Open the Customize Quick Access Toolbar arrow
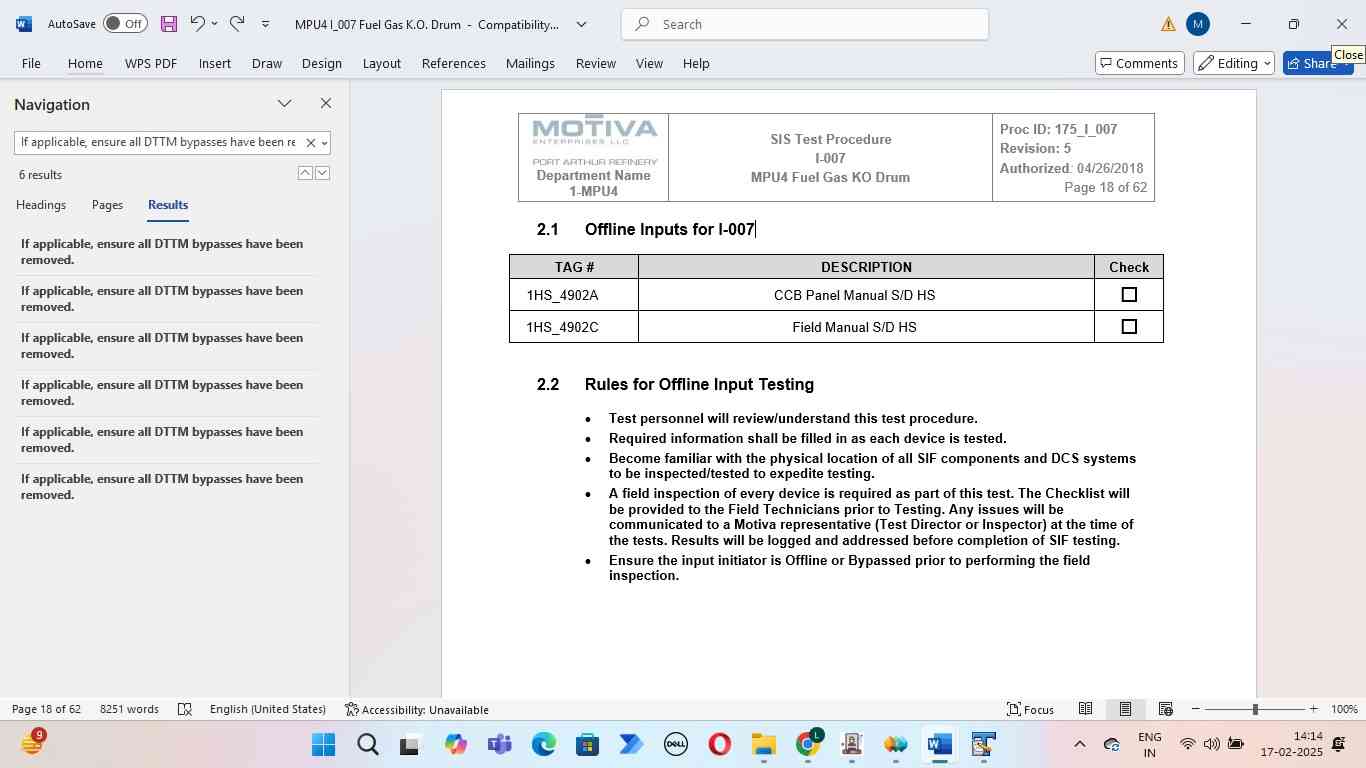The height and width of the screenshot is (768, 1366). point(265,24)
